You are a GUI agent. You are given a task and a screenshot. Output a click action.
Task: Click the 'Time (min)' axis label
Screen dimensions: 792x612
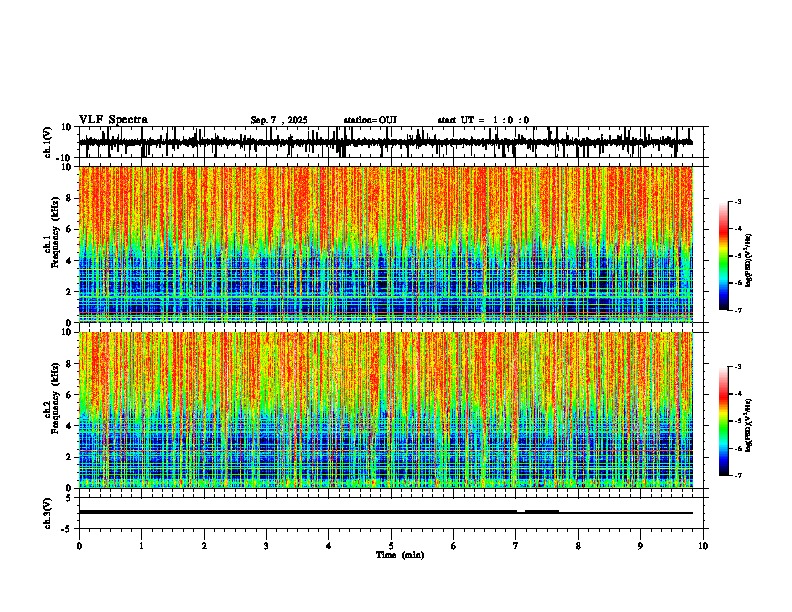[x=400, y=555]
